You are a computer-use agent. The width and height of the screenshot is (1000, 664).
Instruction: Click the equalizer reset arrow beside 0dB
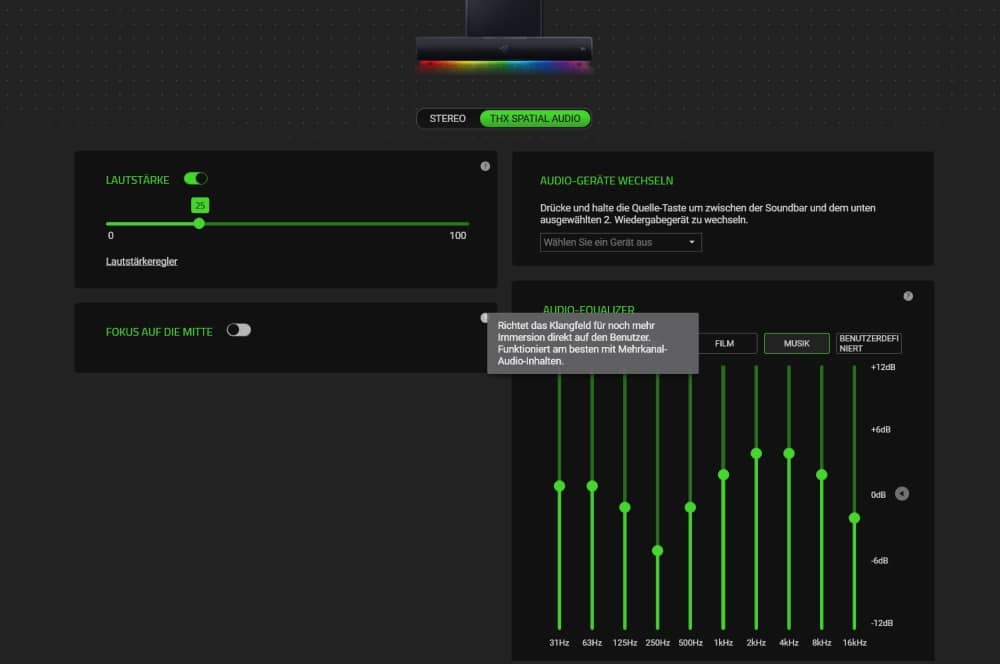[902, 493]
